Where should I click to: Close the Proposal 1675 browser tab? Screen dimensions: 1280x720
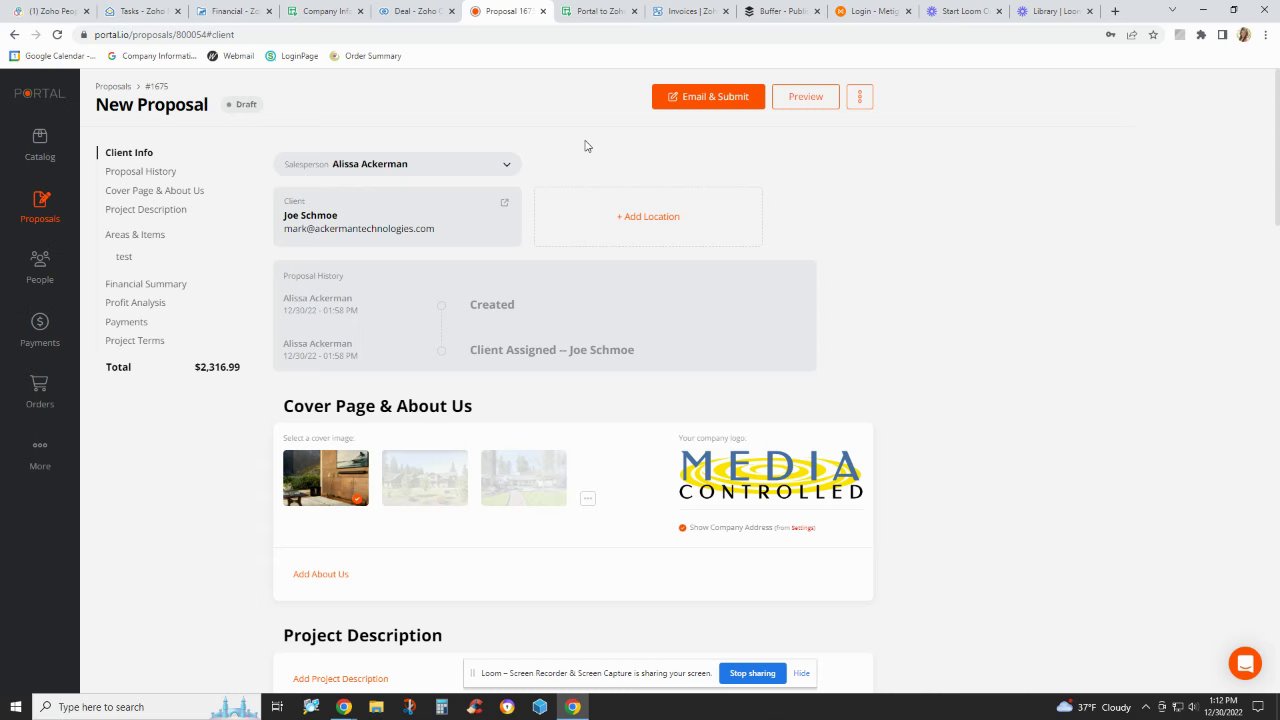[543, 11]
